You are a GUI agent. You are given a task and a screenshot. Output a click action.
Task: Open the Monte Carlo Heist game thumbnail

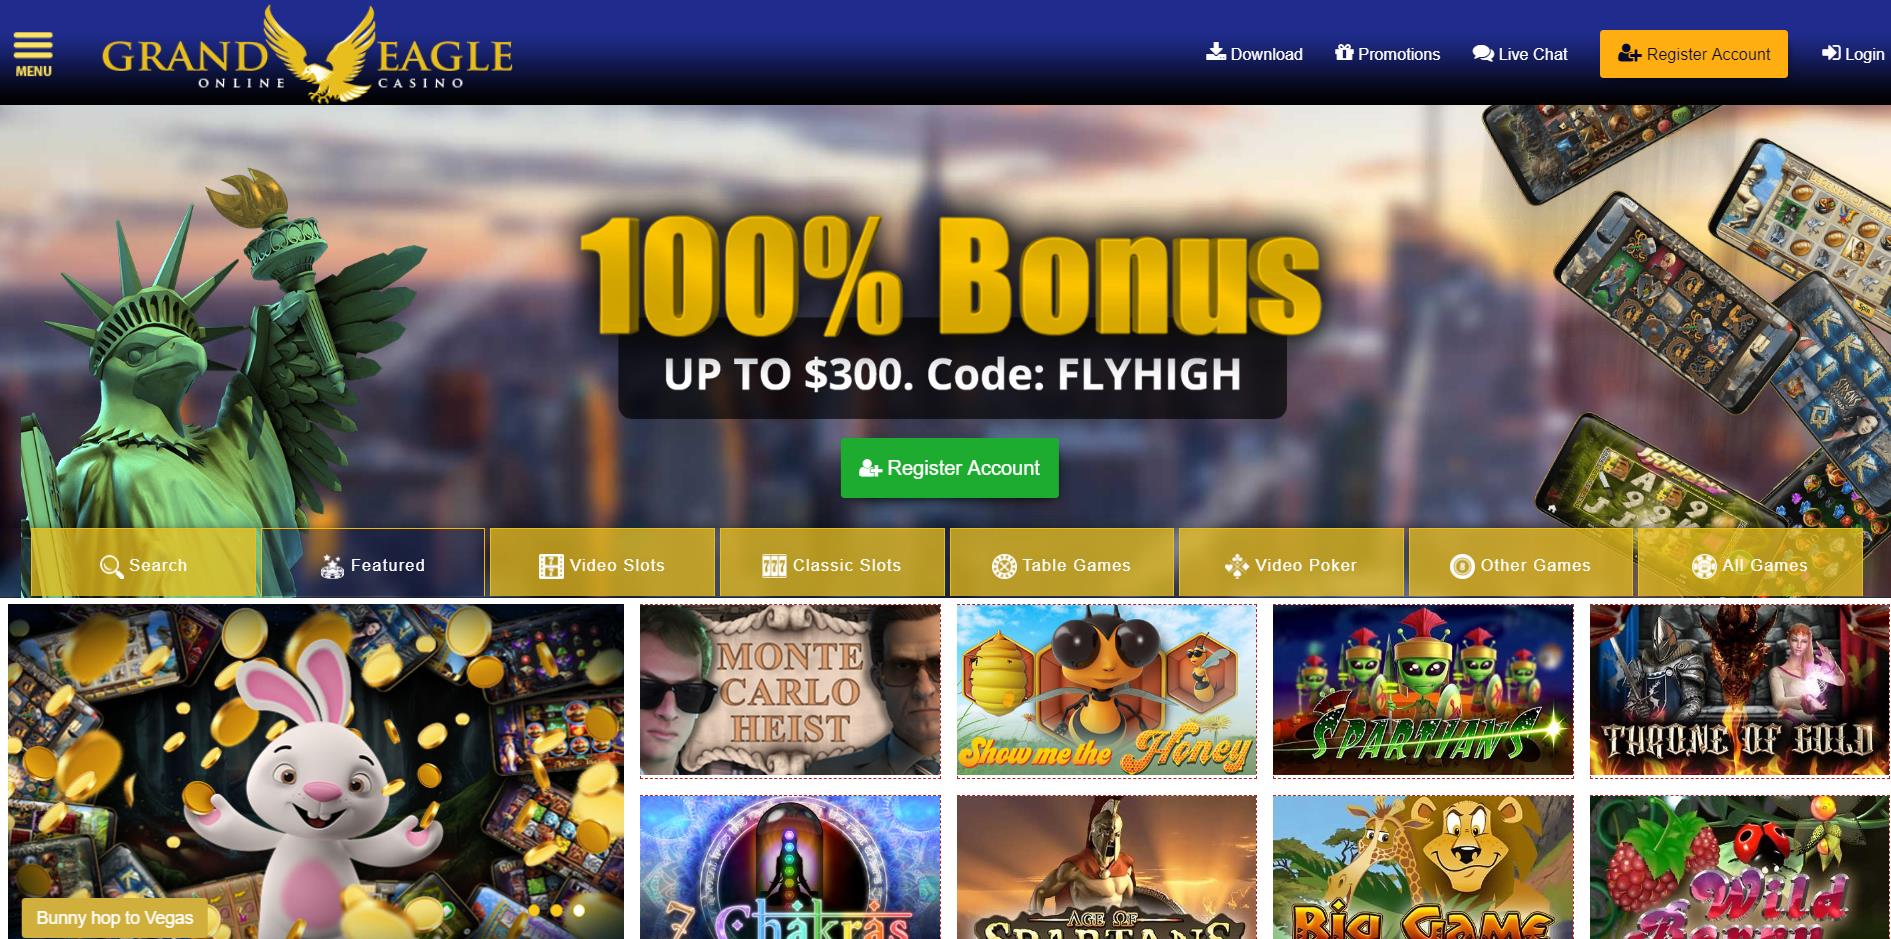pos(790,690)
